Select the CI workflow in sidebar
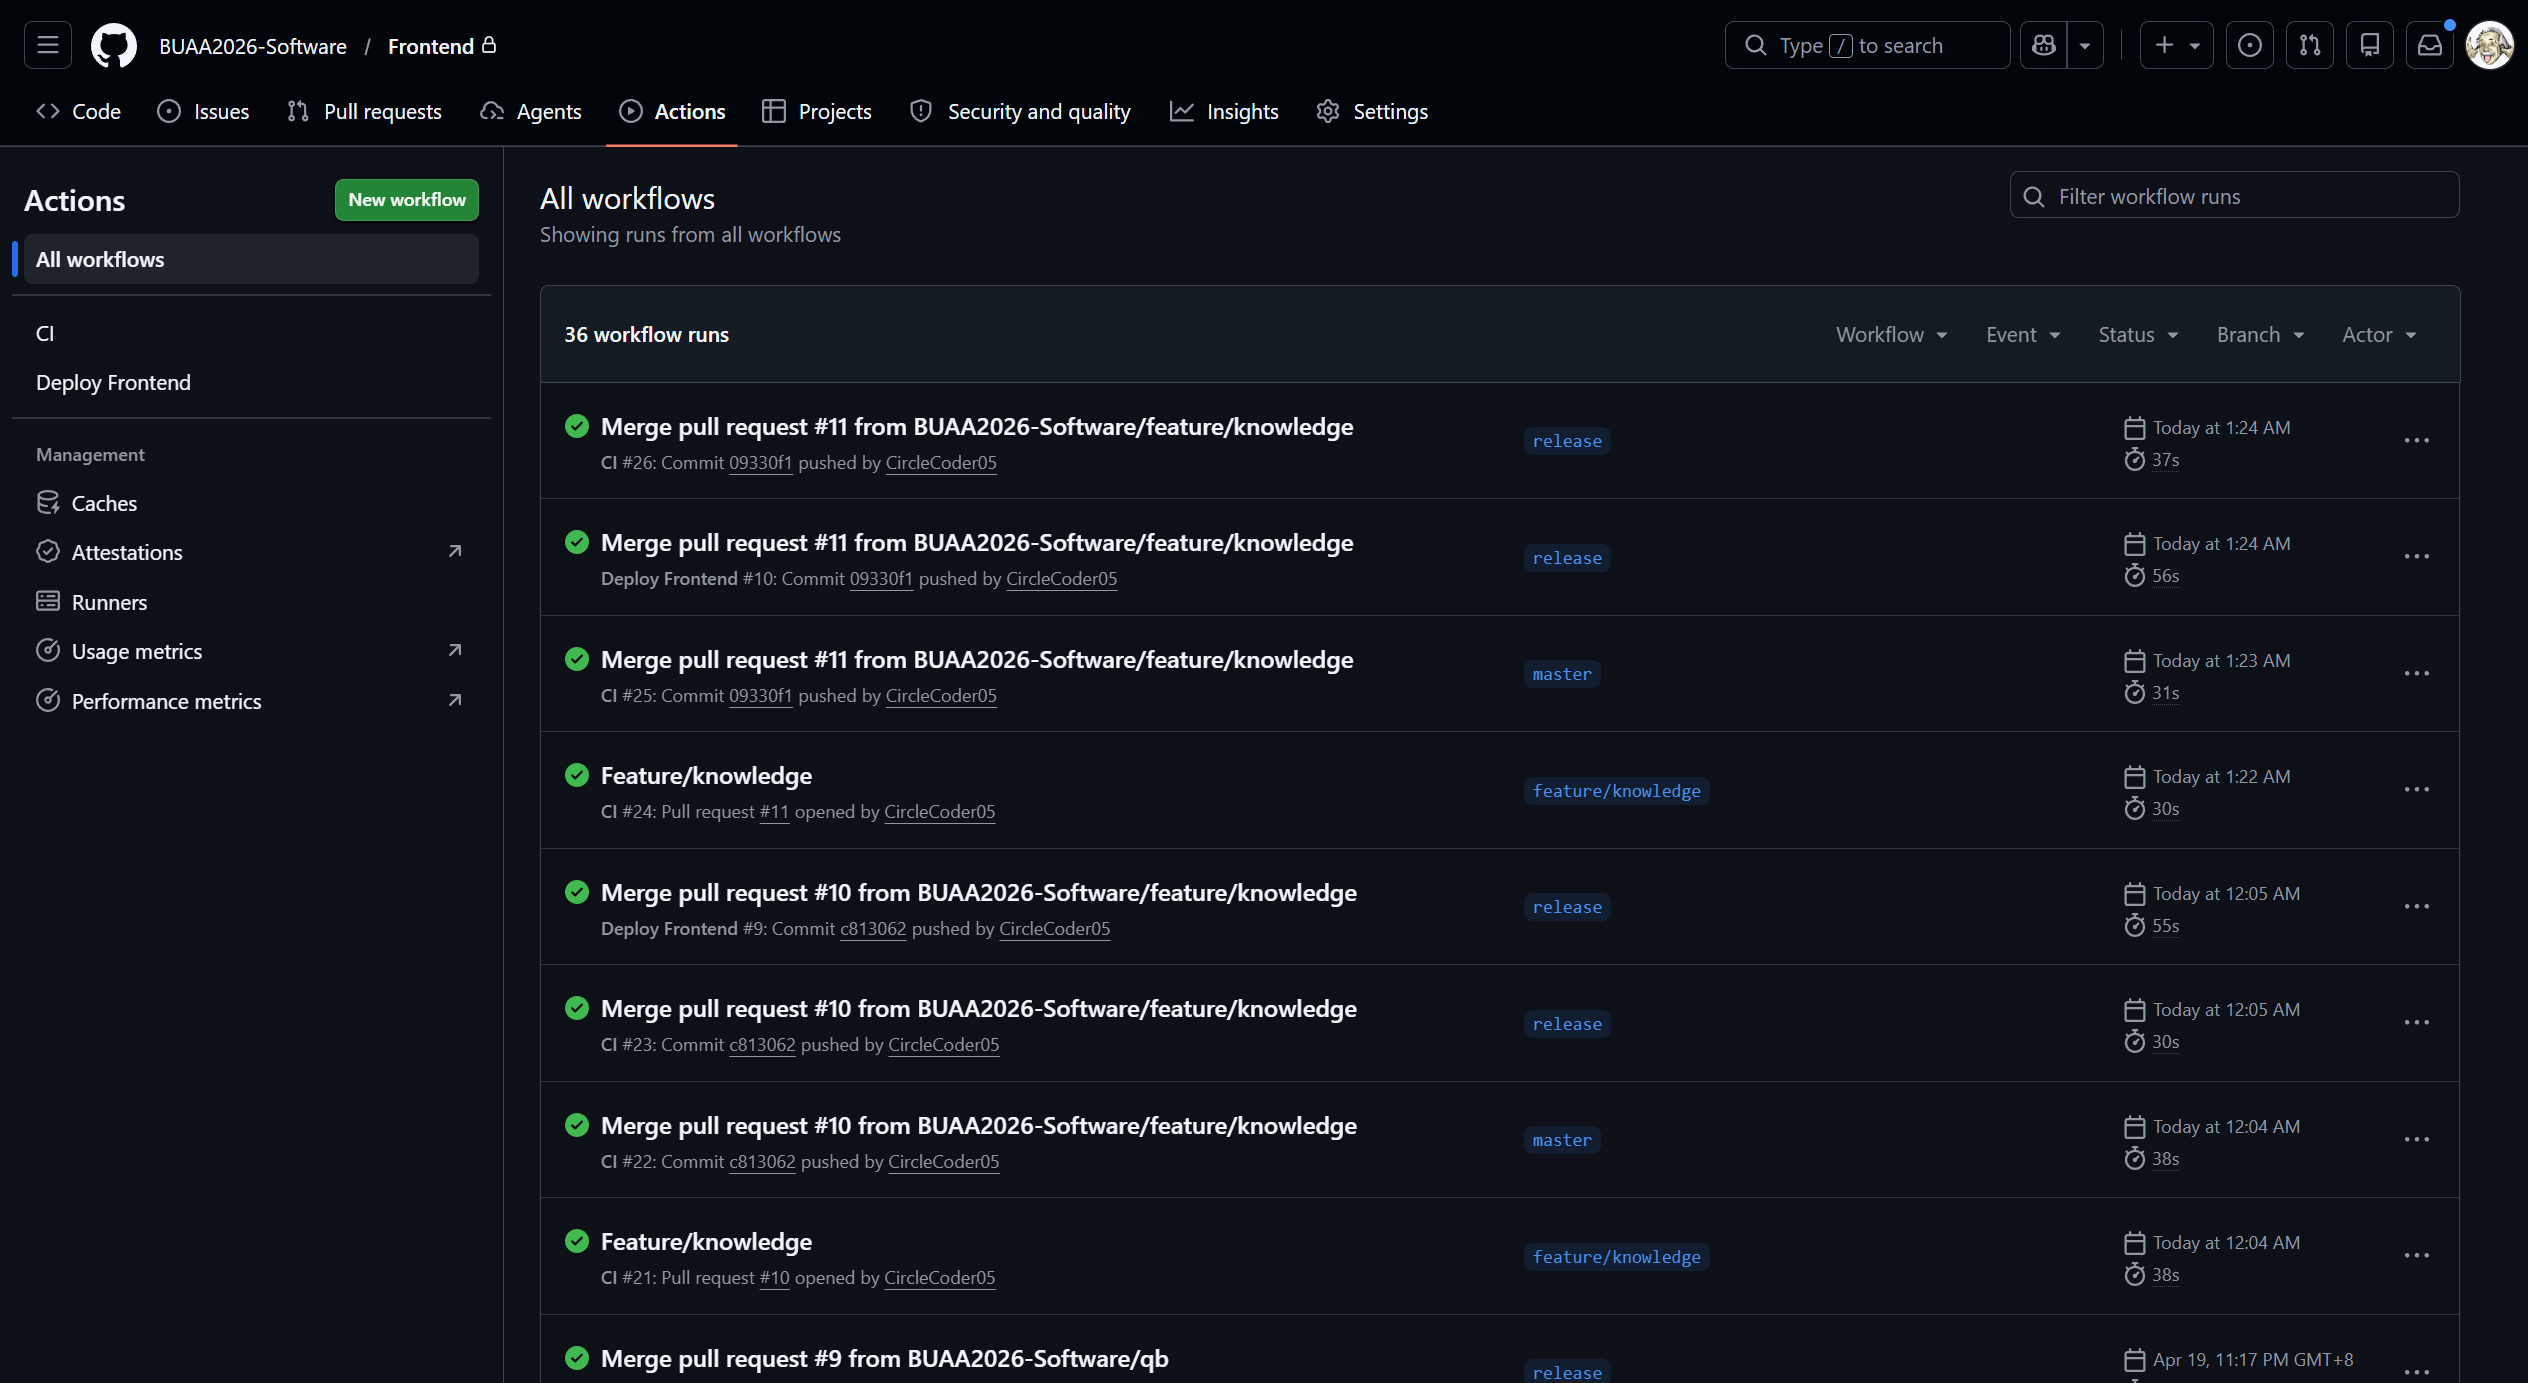Image resolution: width=2528 pixels, height=1383 pixels. click(x=251, y=333)
